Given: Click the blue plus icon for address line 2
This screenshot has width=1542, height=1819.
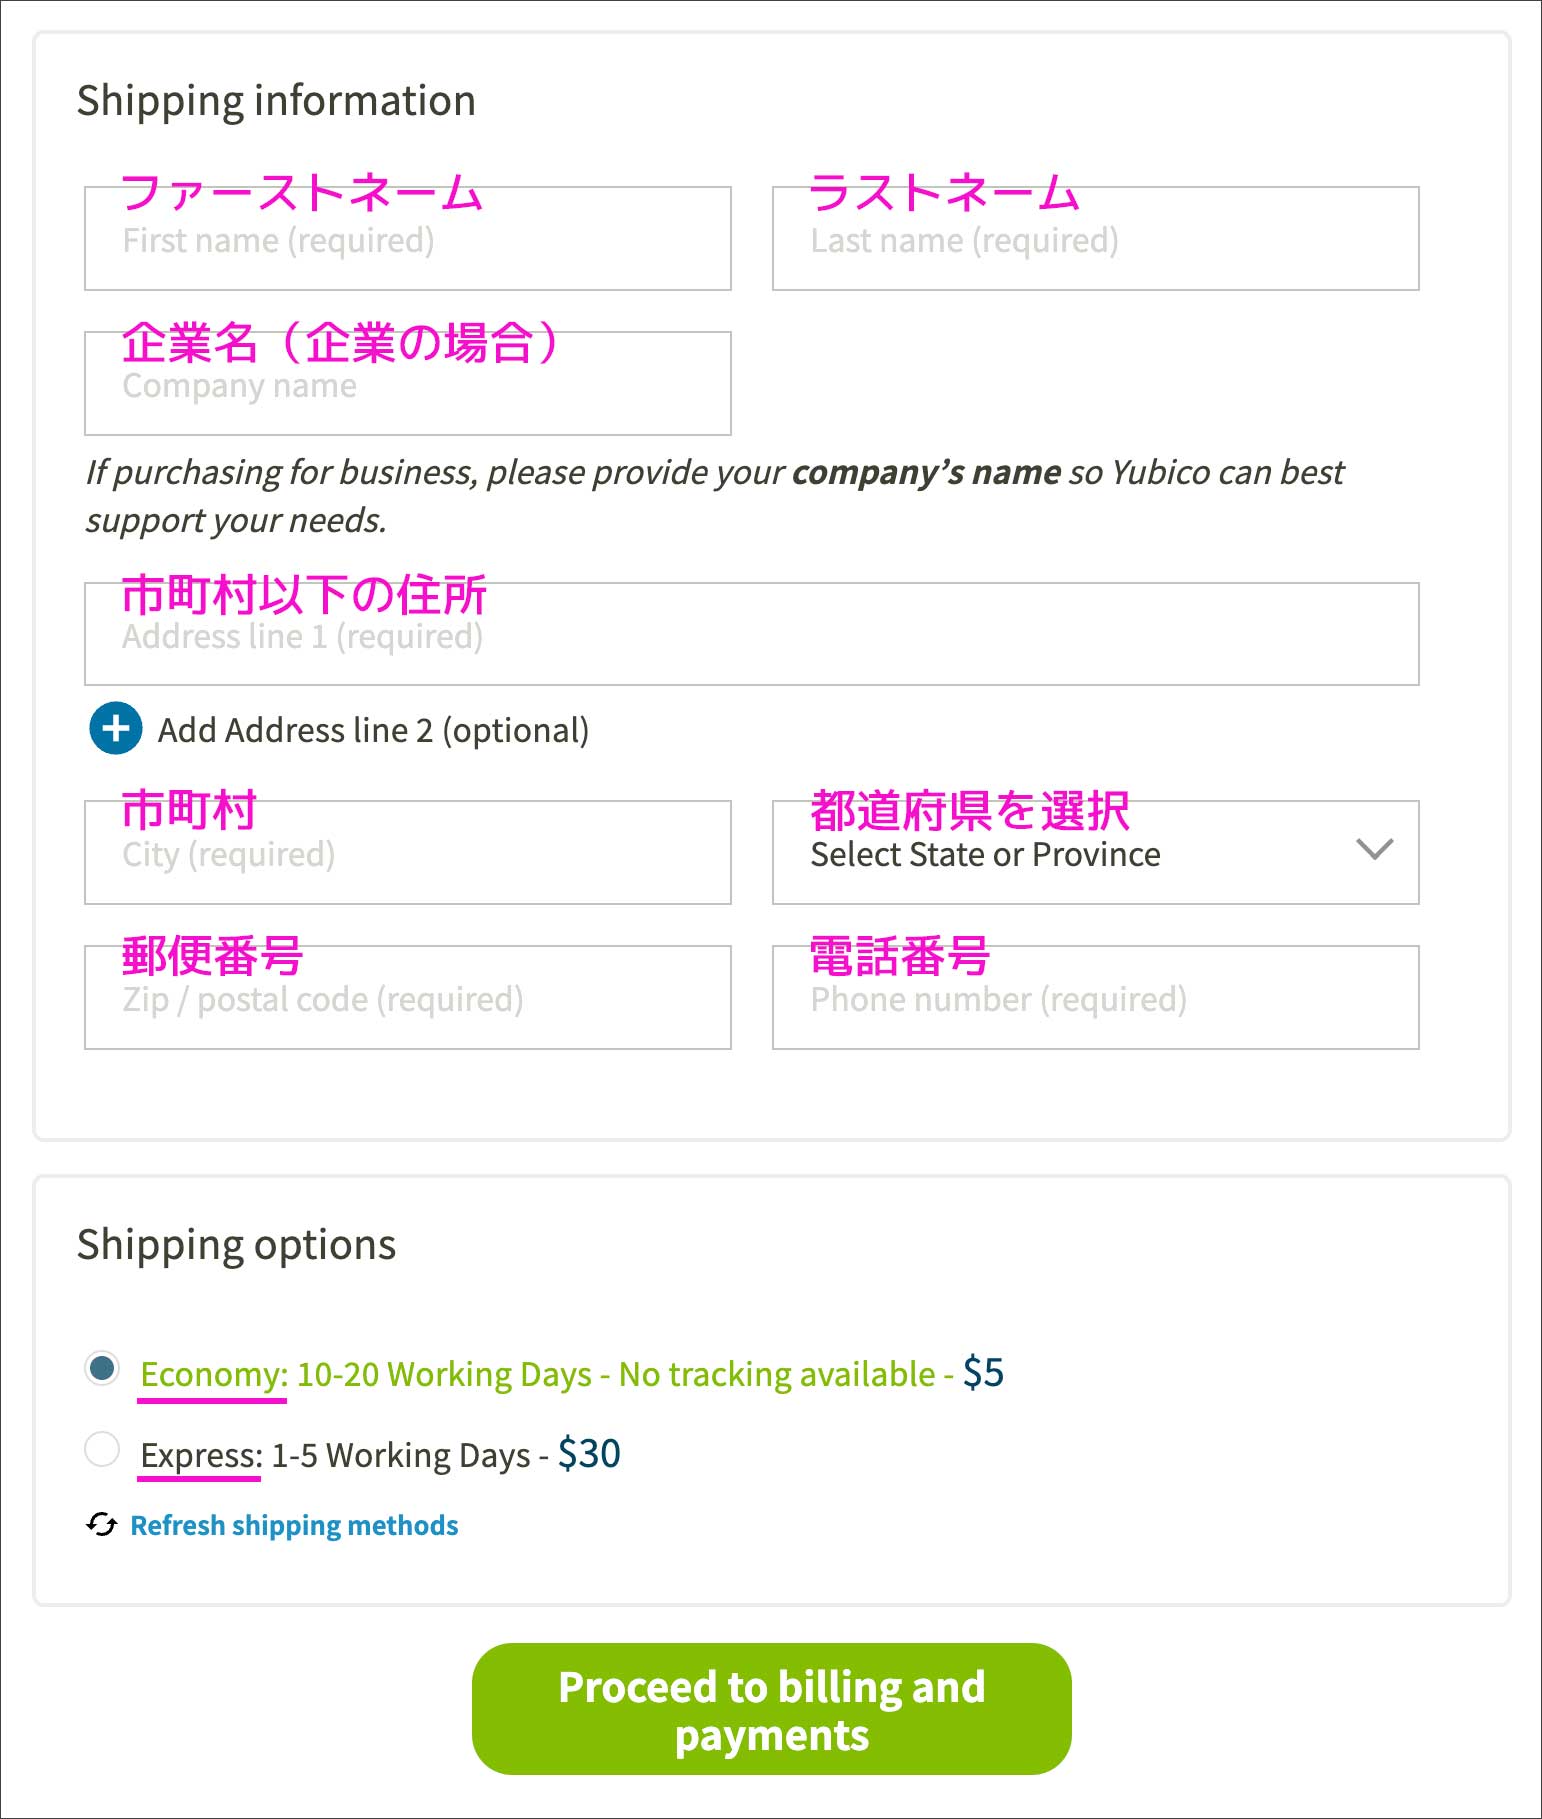Looking at the screenshot, I should (116, 728).
